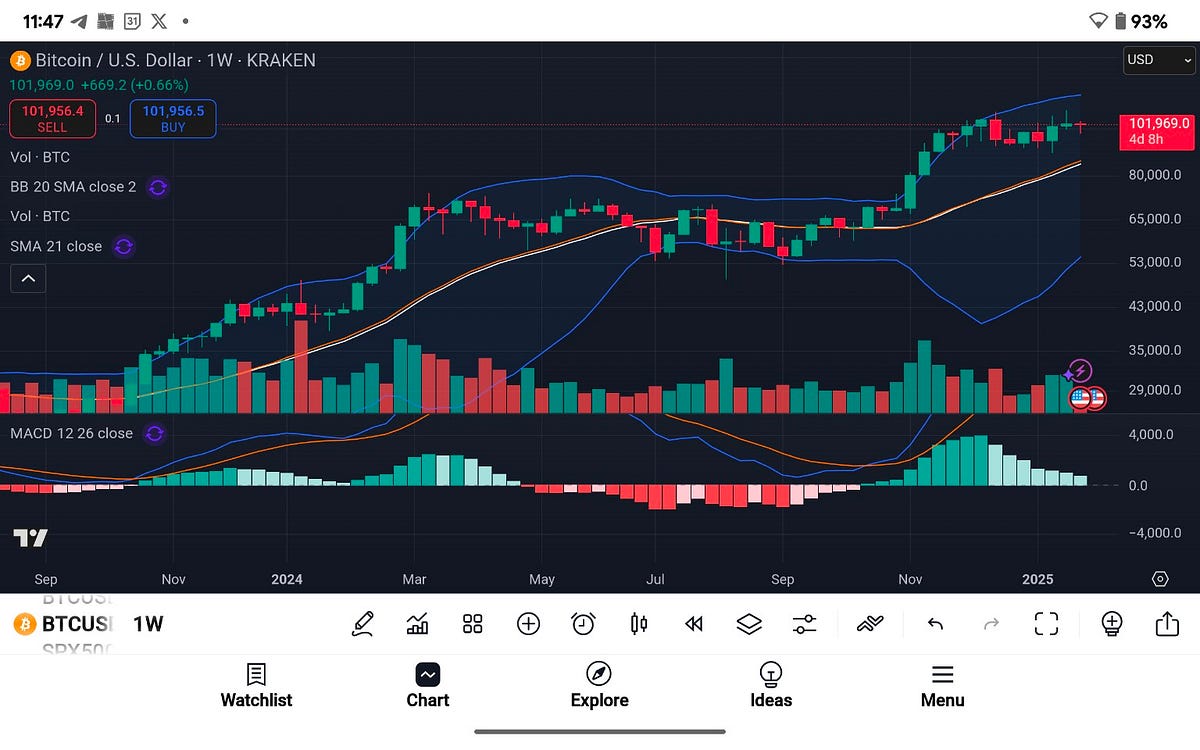The height and width of the screenshot is (750, 1200).
Task: Open the indicators panel via the chart icon
Action: 417,623
